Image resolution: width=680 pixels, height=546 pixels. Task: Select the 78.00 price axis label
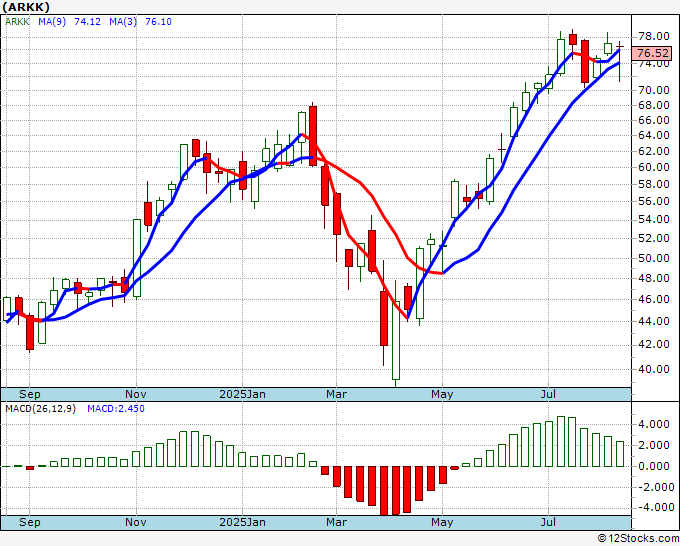(654, 36)
